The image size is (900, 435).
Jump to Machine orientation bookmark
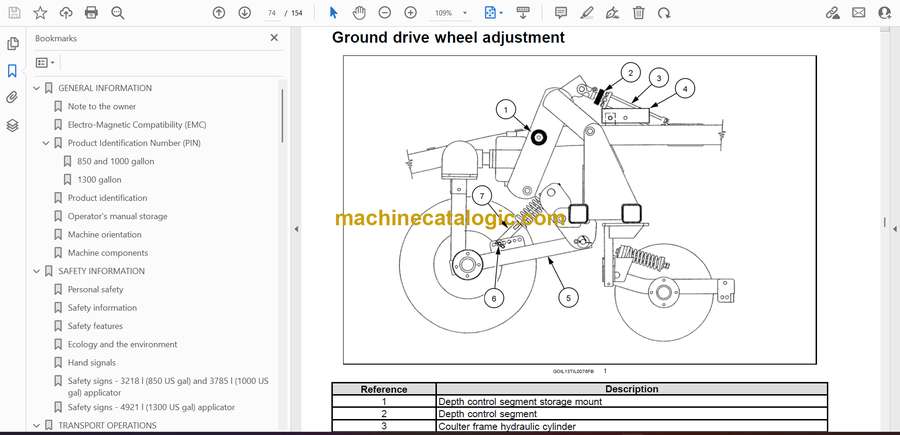coord(104,235)
